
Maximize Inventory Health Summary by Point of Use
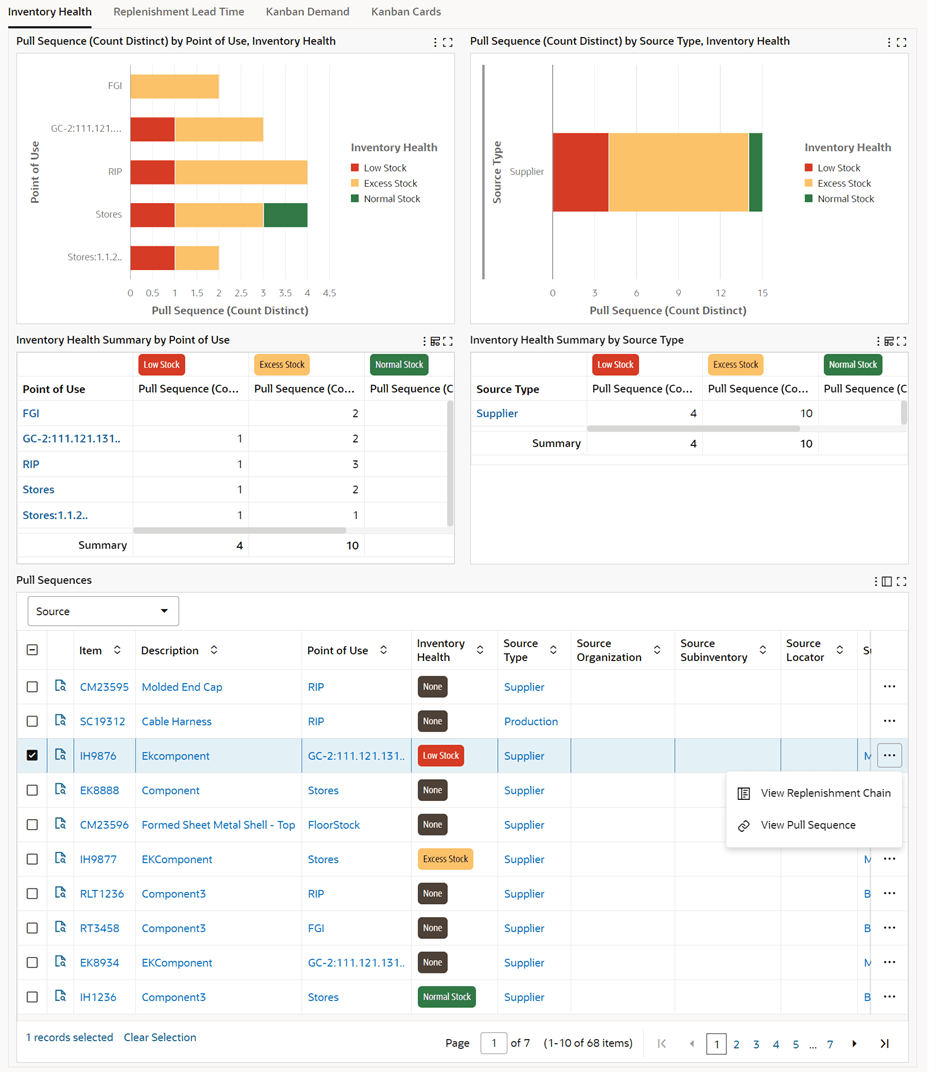coord(448,341)
